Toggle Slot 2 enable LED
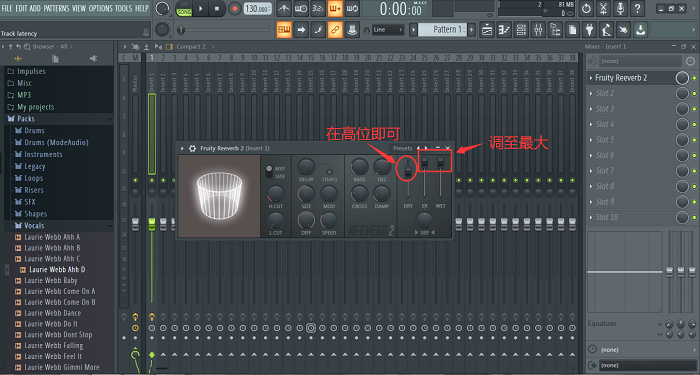This screenshot has height=375, width=700. (x=694, y=93)
